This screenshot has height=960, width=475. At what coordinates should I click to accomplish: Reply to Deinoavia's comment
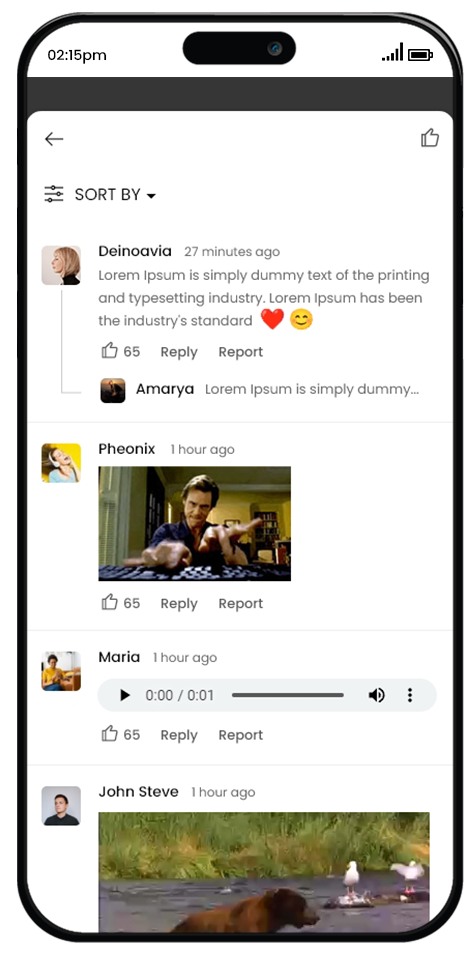coord(179,352)
